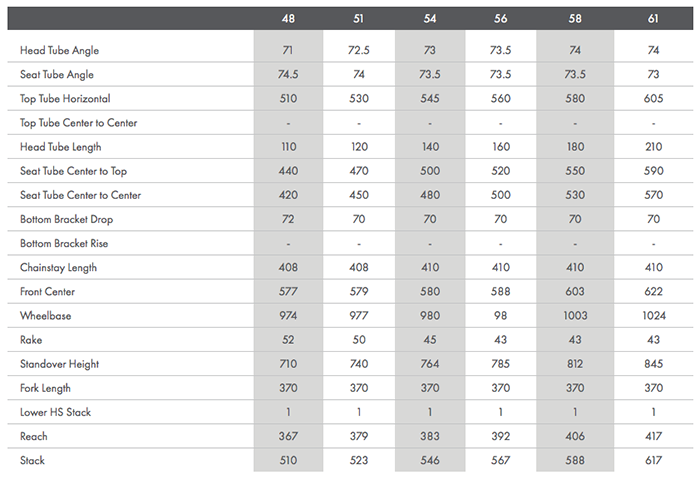Click the Chainstay Length row label

point(59,268)
